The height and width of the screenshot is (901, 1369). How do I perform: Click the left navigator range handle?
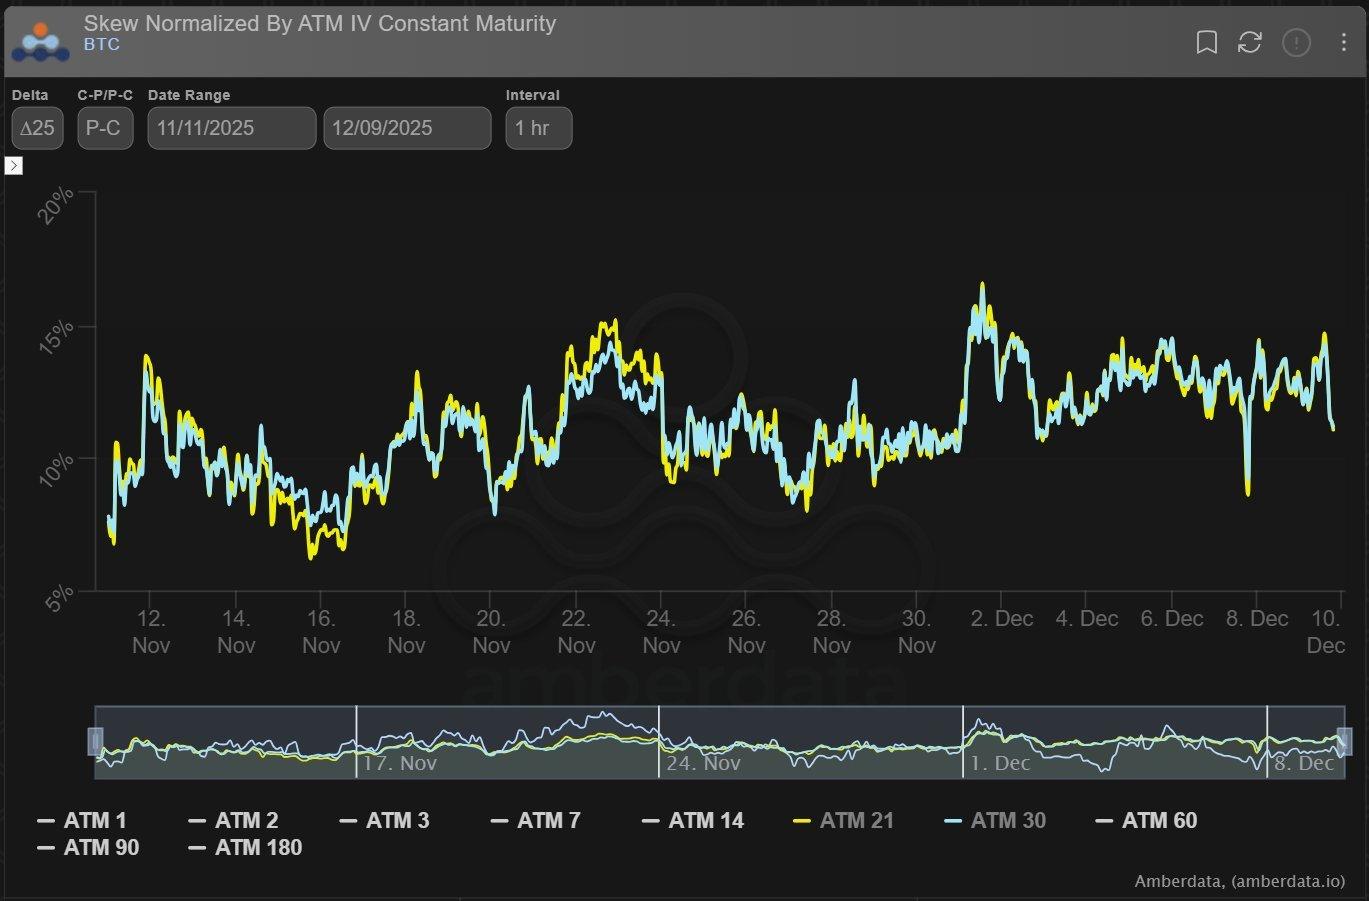coord(96,741)
